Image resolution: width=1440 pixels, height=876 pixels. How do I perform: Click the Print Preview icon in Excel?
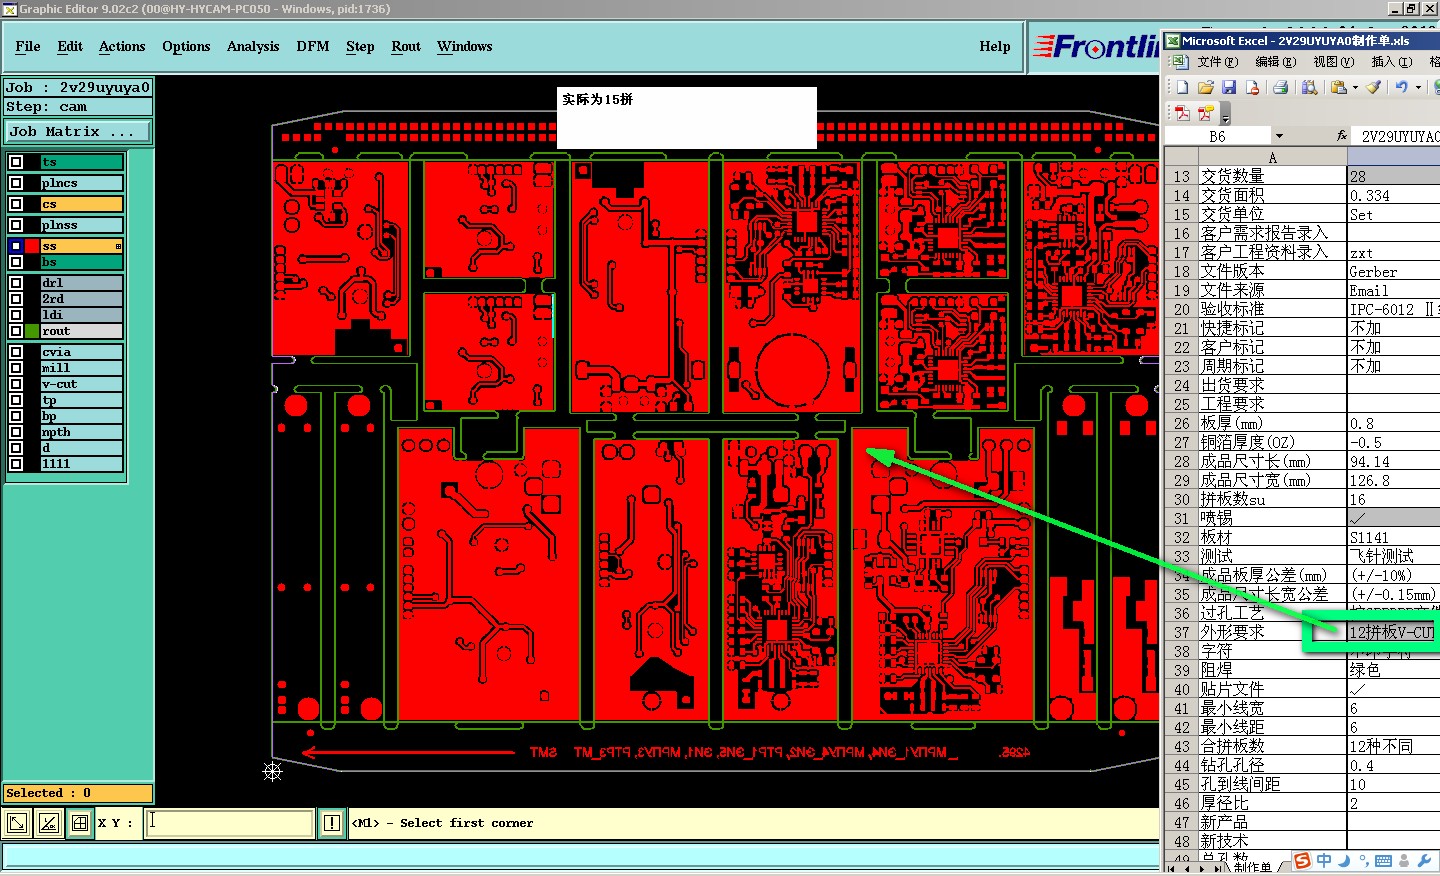coord(1309,87)
